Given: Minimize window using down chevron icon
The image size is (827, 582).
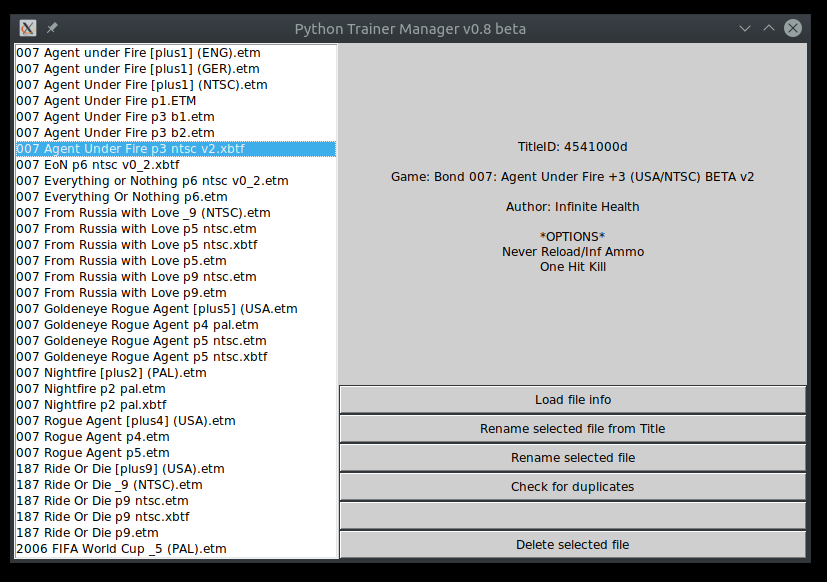Looking at the screenshot, I should click(745, 28).
